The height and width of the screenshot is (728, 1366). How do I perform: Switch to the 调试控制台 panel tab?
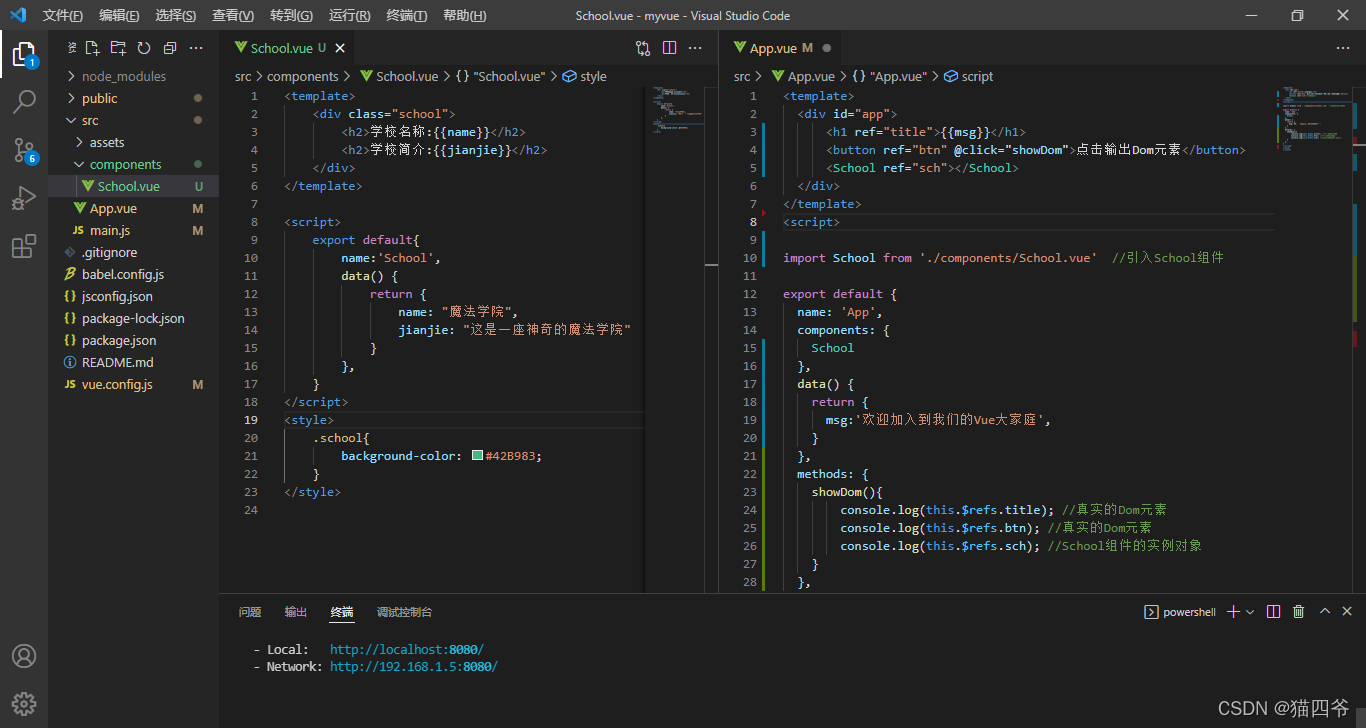click(405, 612)
